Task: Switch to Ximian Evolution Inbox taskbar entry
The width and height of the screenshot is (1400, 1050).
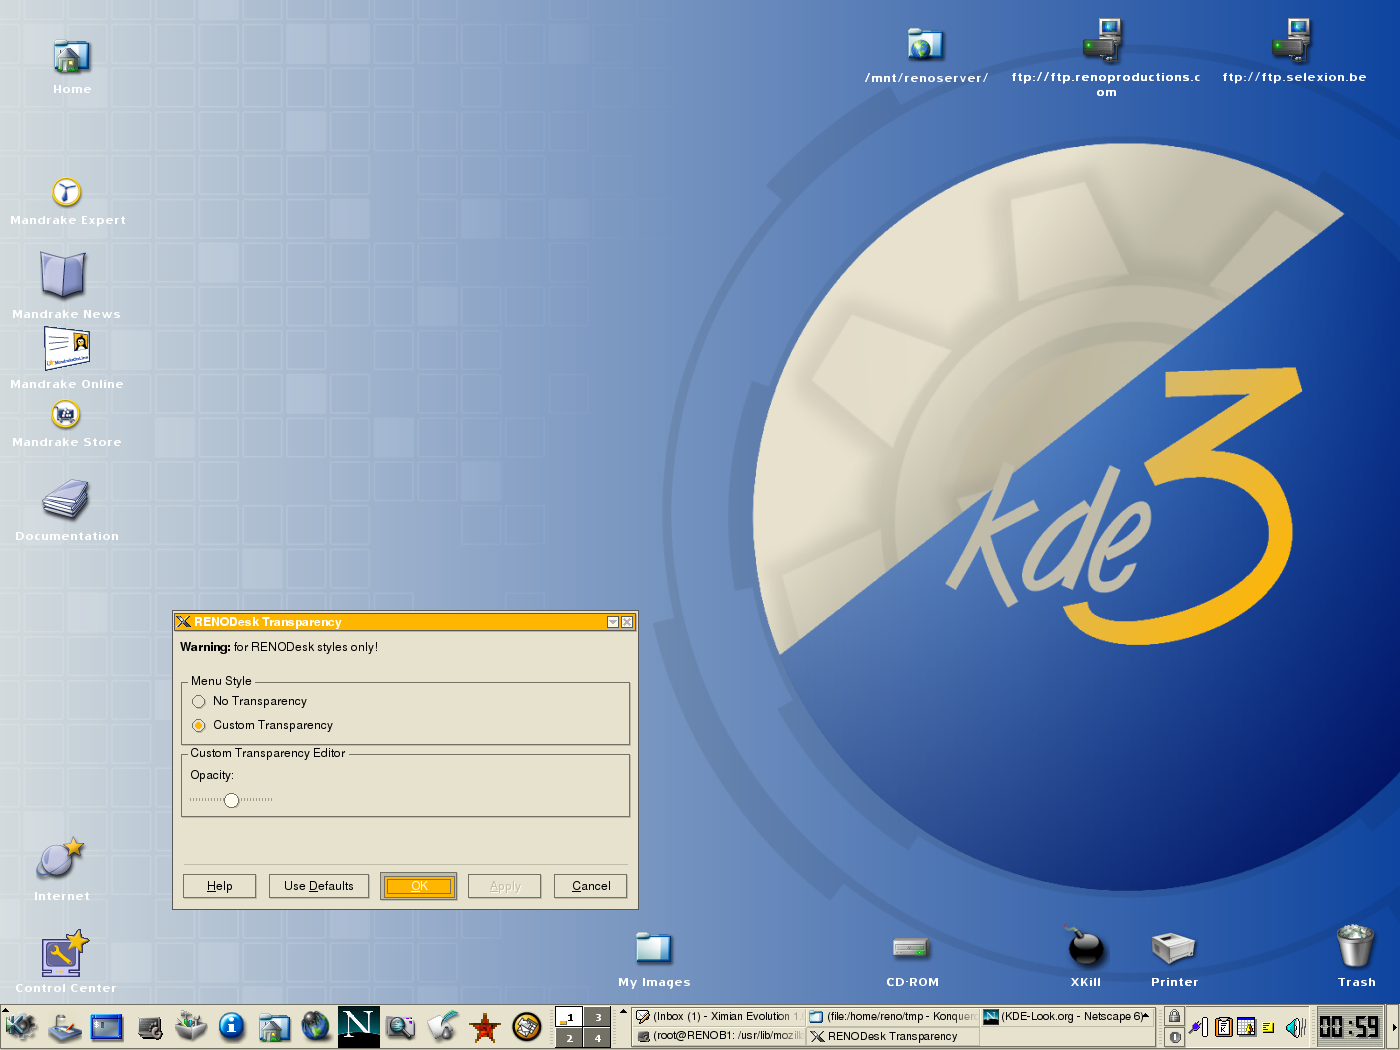Action: click(x=718, y=1016)
